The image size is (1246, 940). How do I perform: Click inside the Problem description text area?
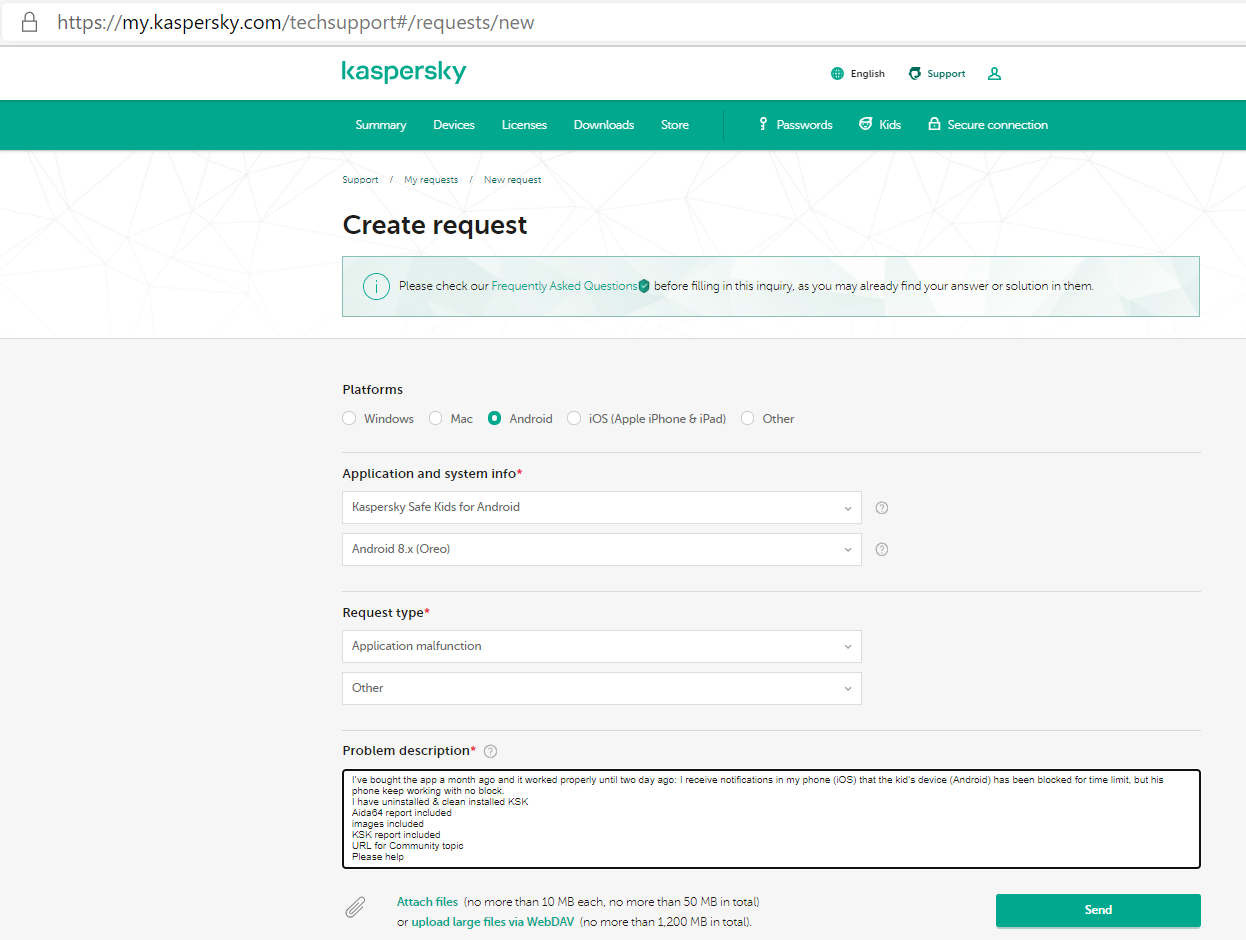click(771, 819)
